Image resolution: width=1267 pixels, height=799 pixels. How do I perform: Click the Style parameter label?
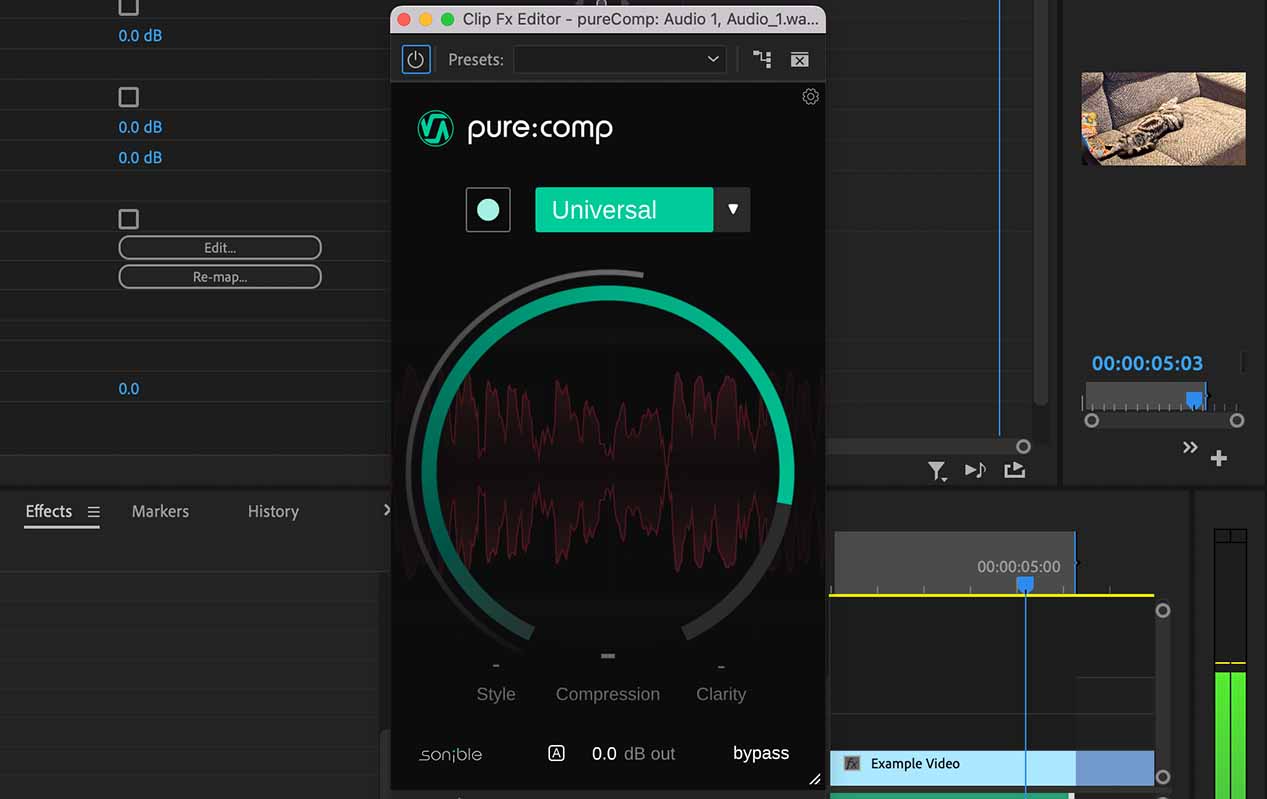coord(496,694)
